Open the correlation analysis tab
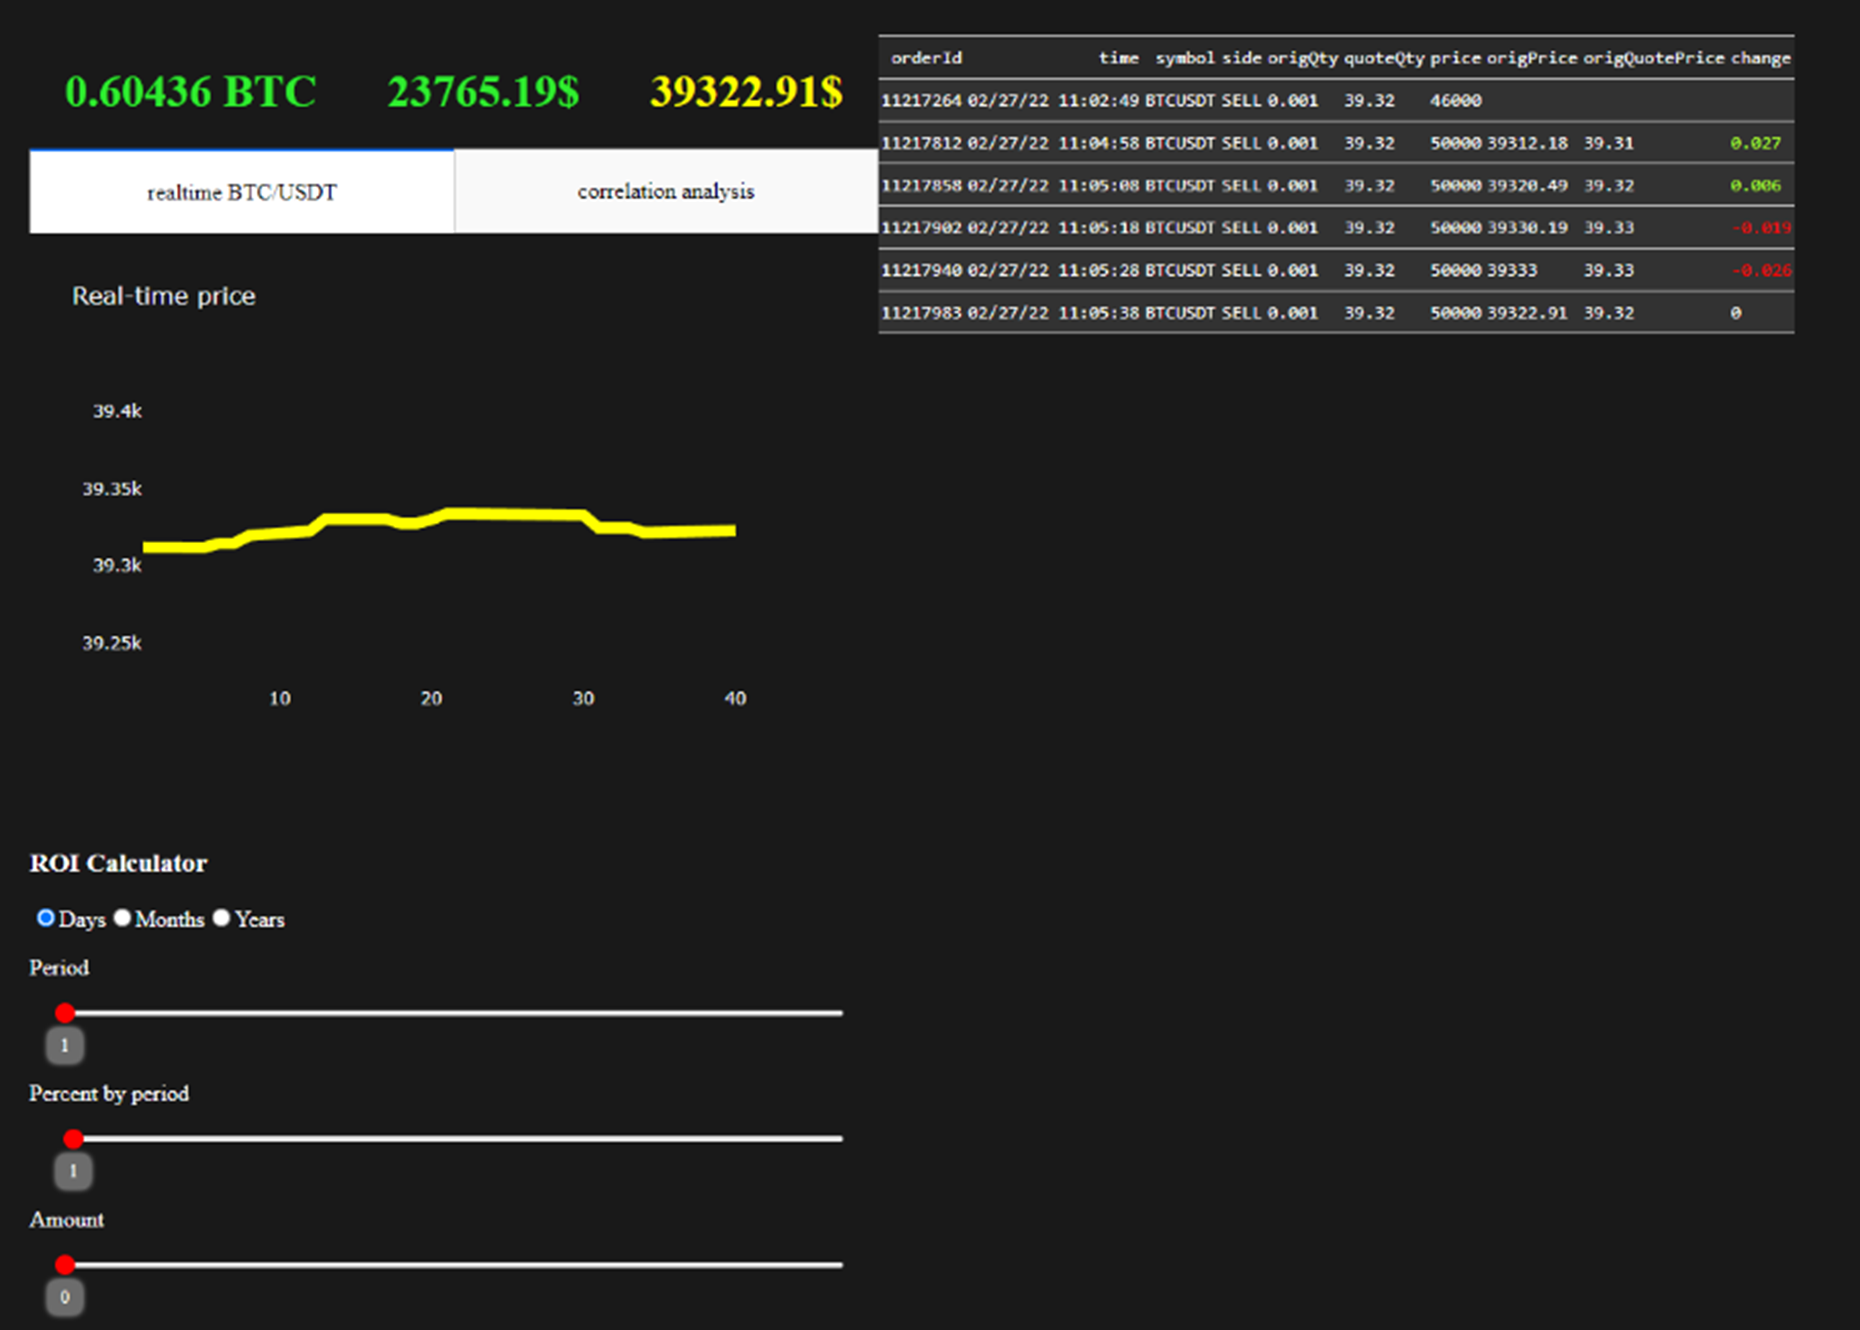The image size is (1860, 1330). click(x=666, y=192)
